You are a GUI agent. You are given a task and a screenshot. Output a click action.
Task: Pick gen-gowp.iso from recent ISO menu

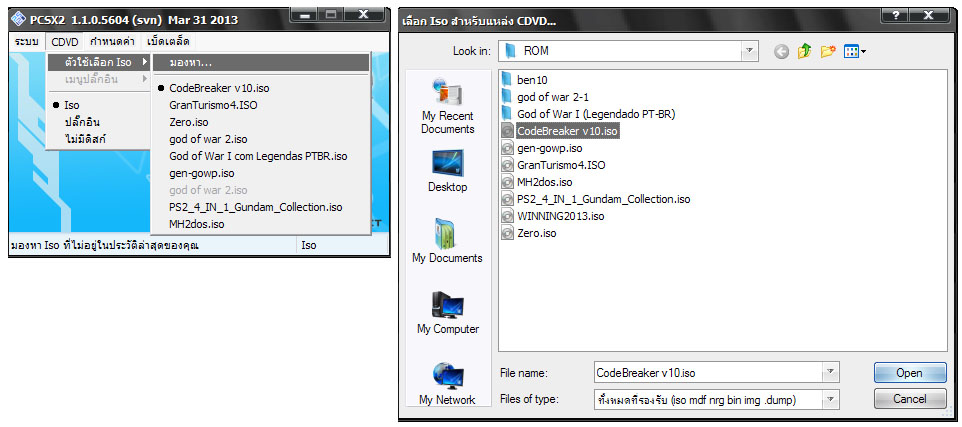(261, 174)
